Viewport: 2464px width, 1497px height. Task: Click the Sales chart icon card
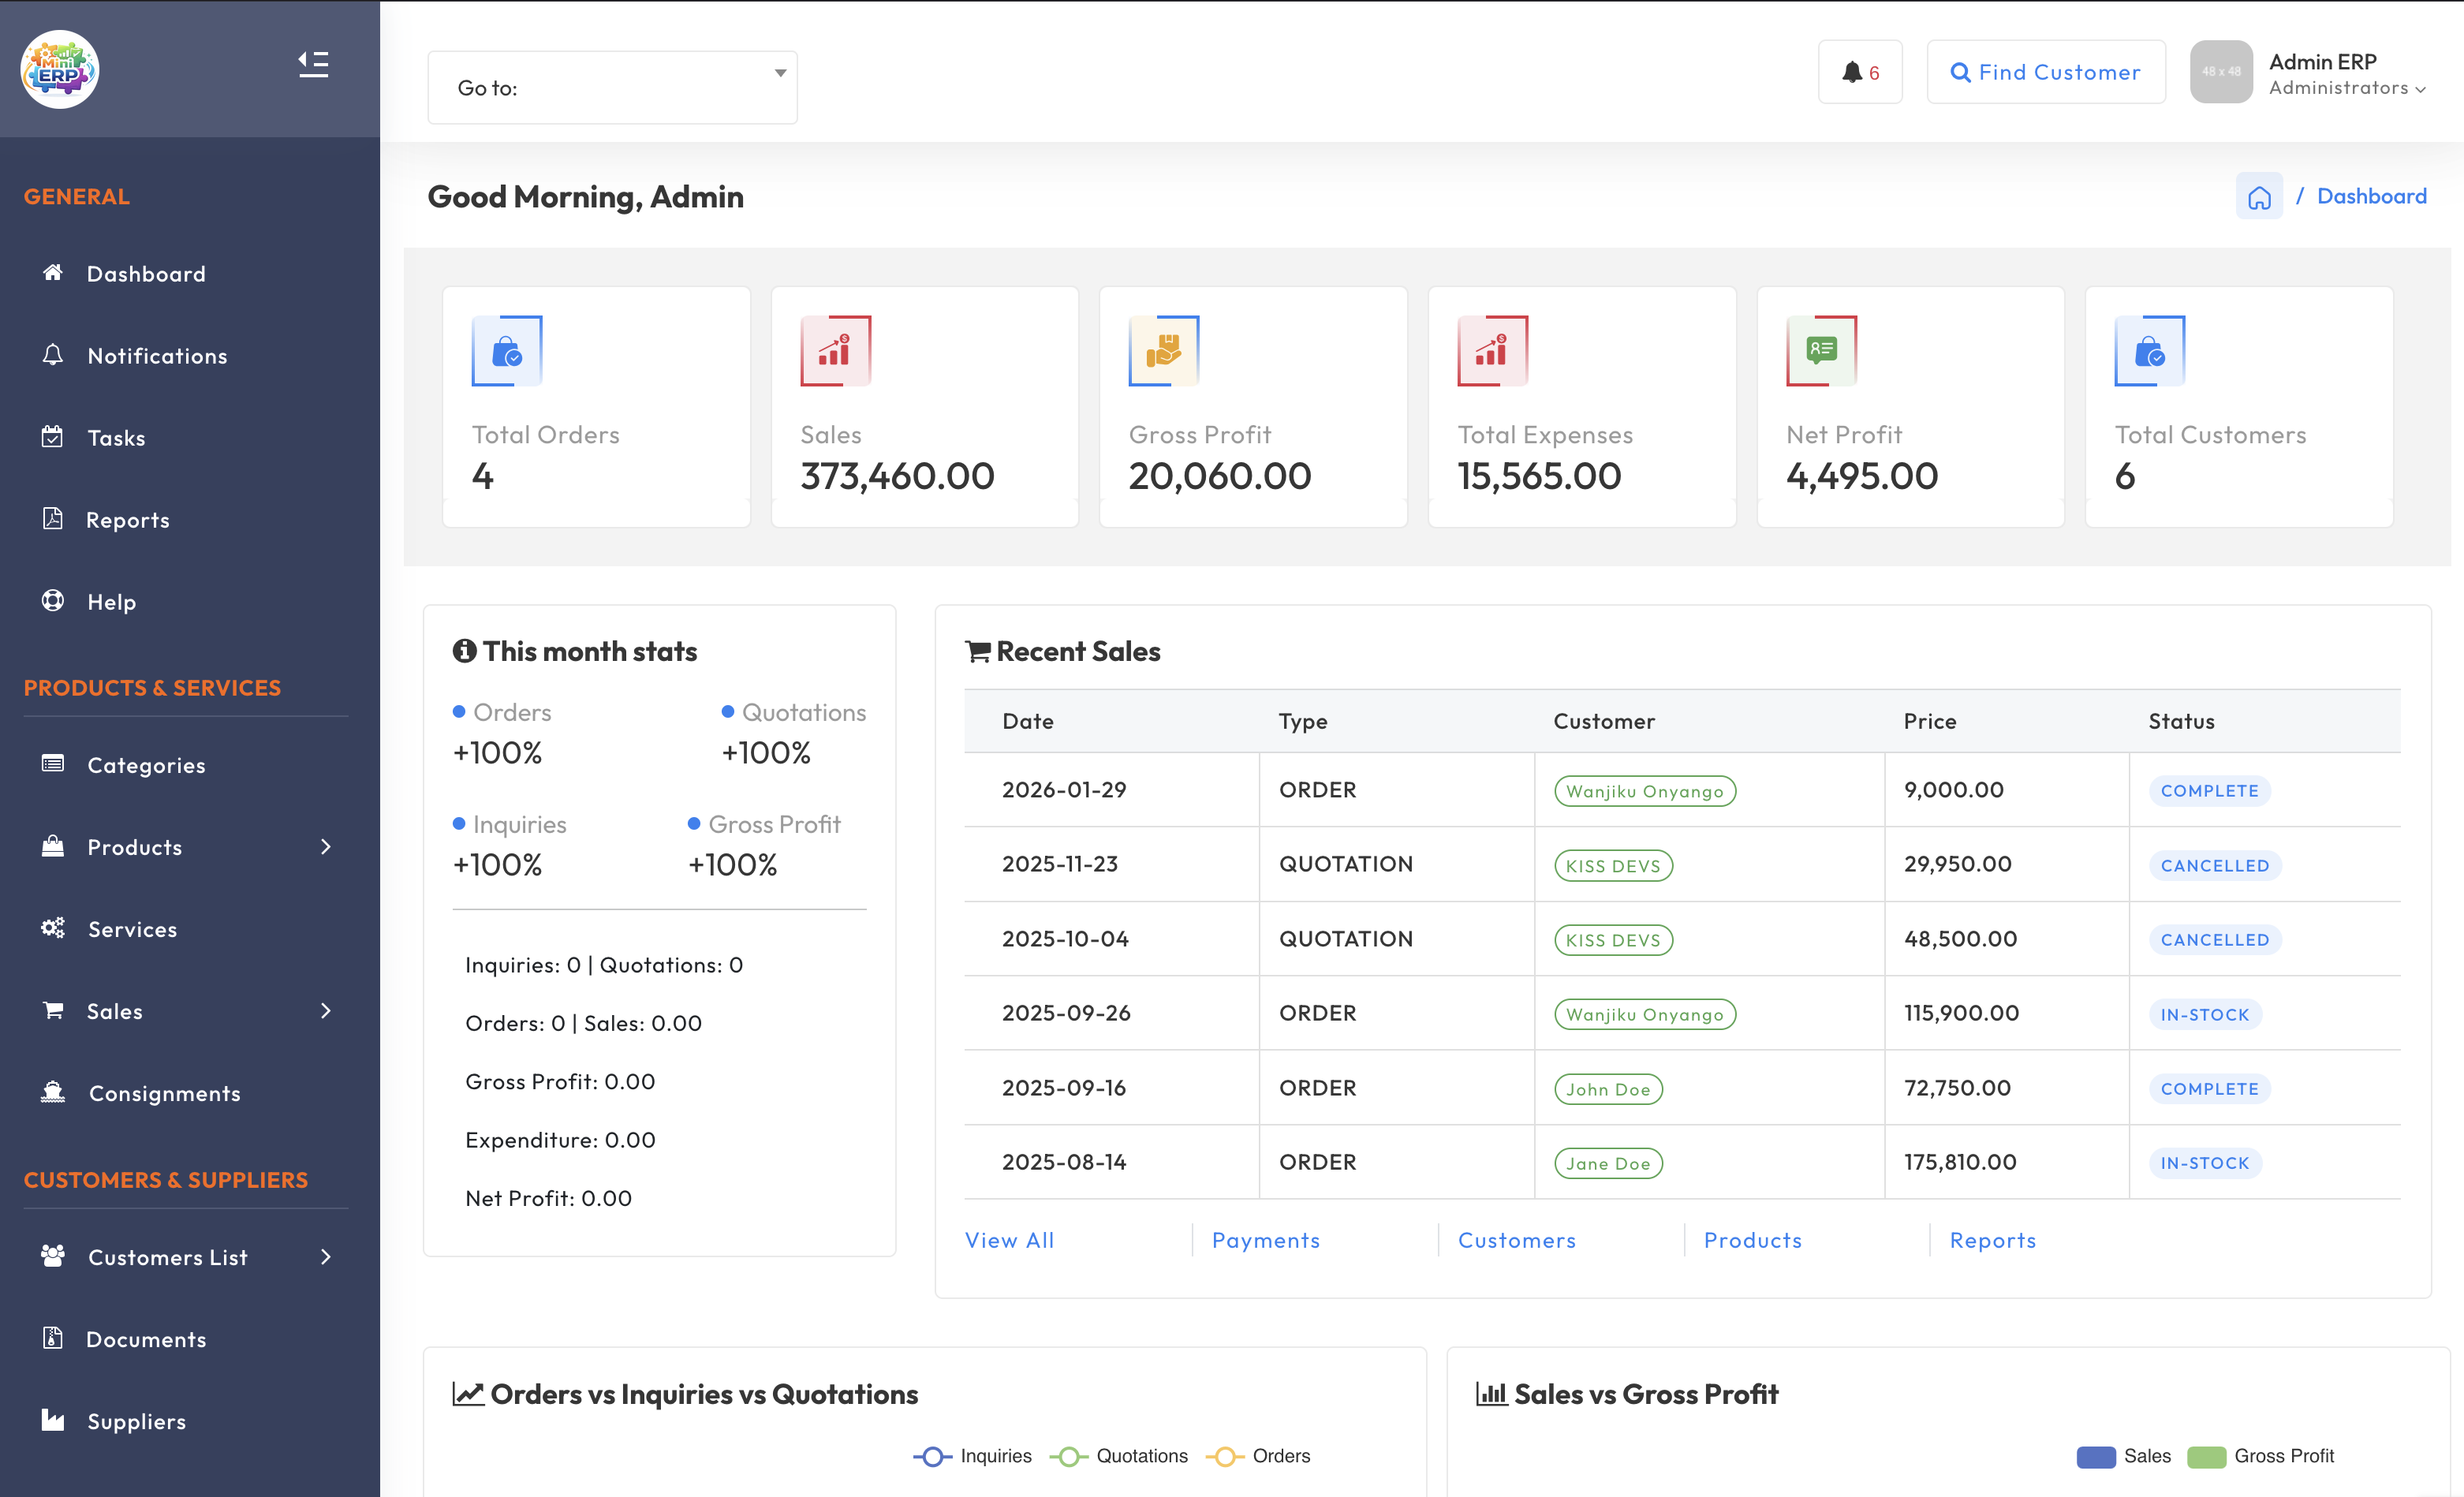pyautogui.click(x=835, y=351)
